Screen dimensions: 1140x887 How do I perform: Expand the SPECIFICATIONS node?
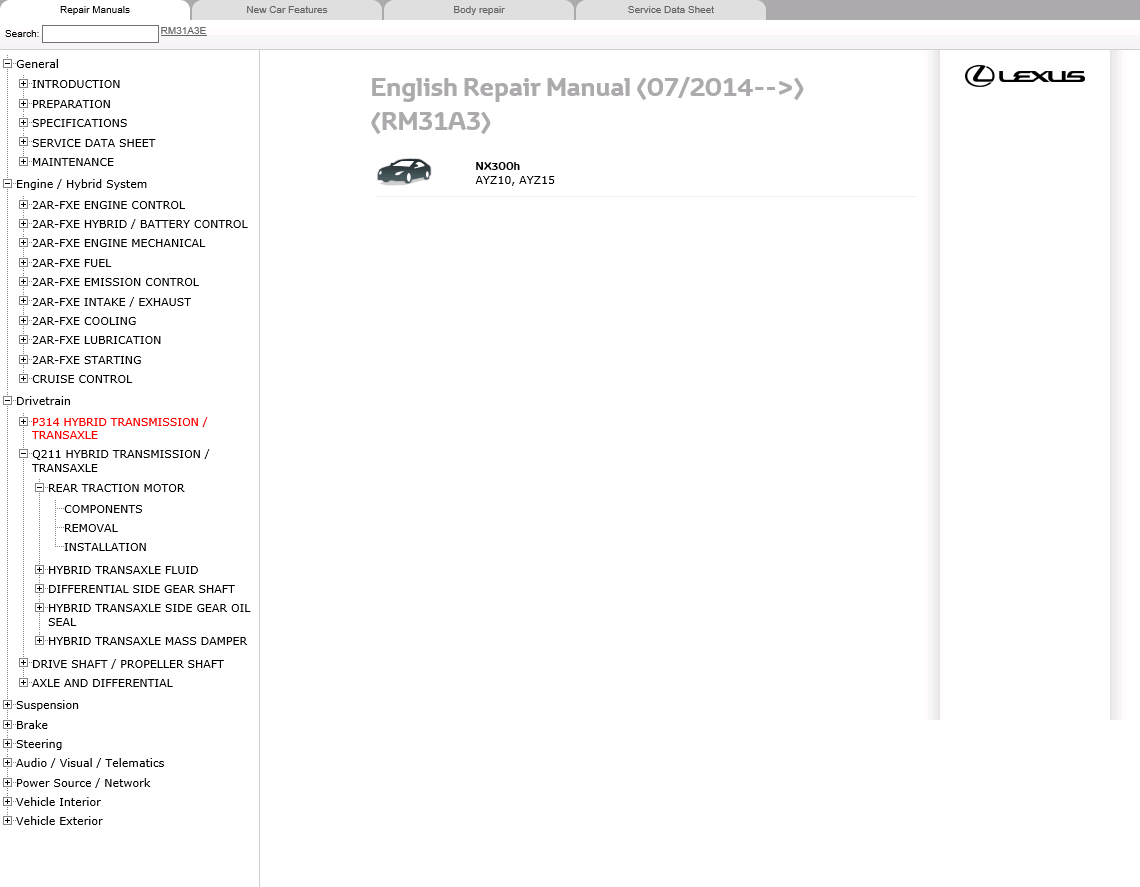click(24, 122)
